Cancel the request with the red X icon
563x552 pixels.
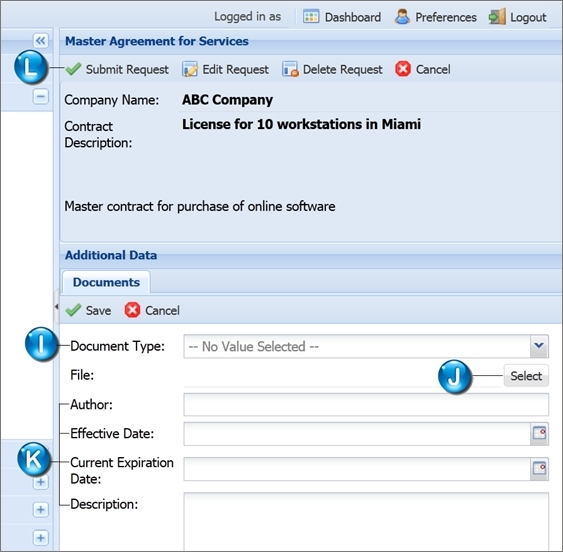[x=403, y=69]
